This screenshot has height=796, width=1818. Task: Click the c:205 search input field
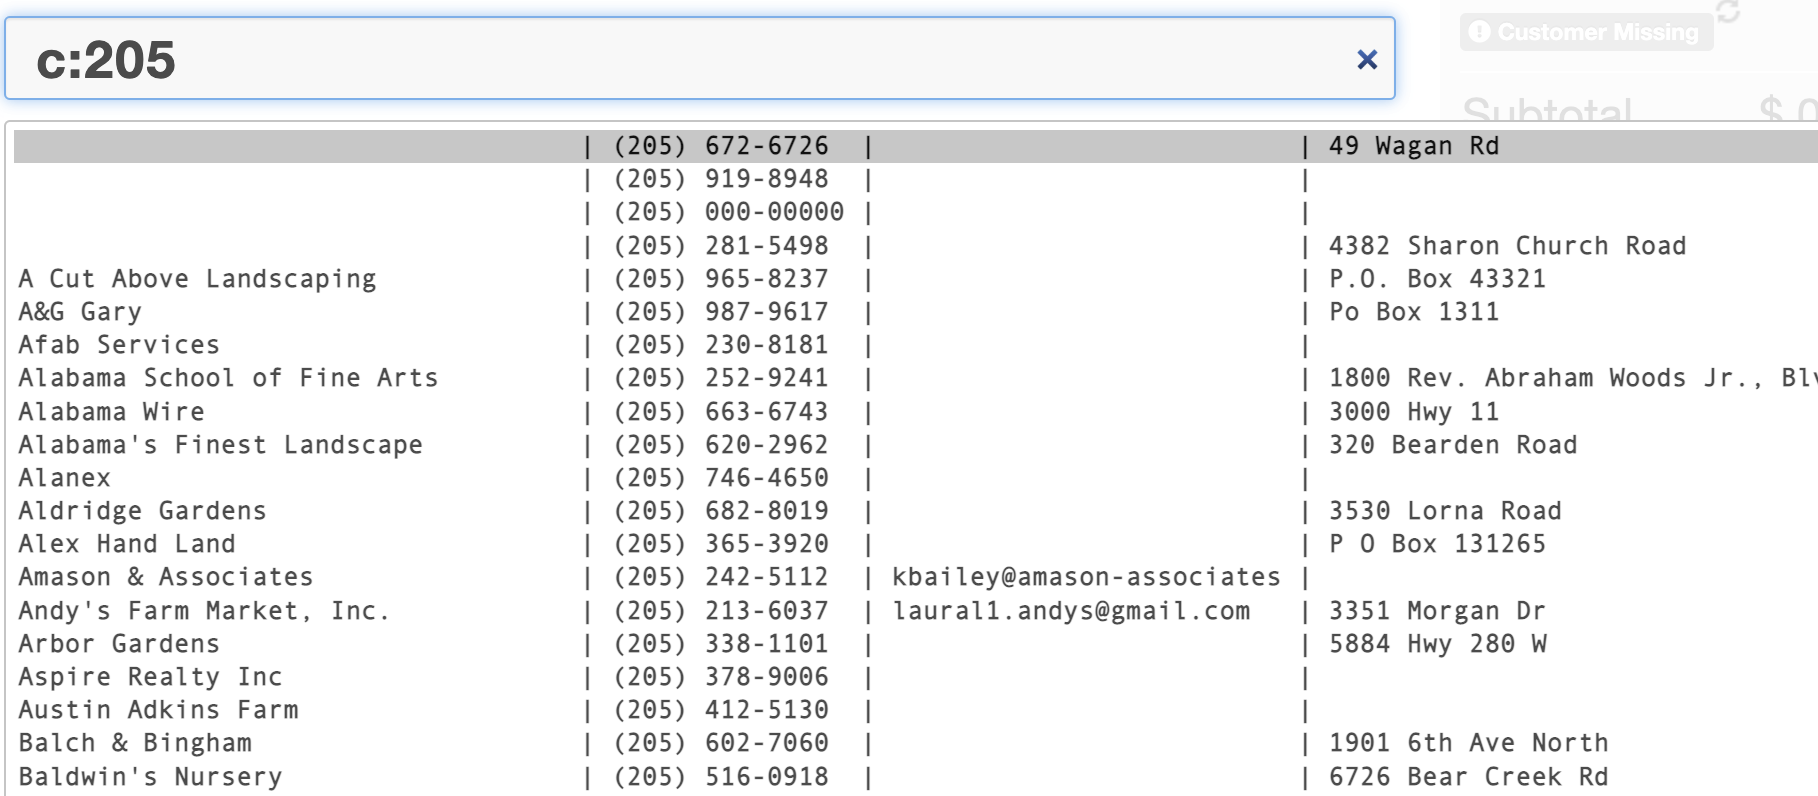click(x=680, y=59)
